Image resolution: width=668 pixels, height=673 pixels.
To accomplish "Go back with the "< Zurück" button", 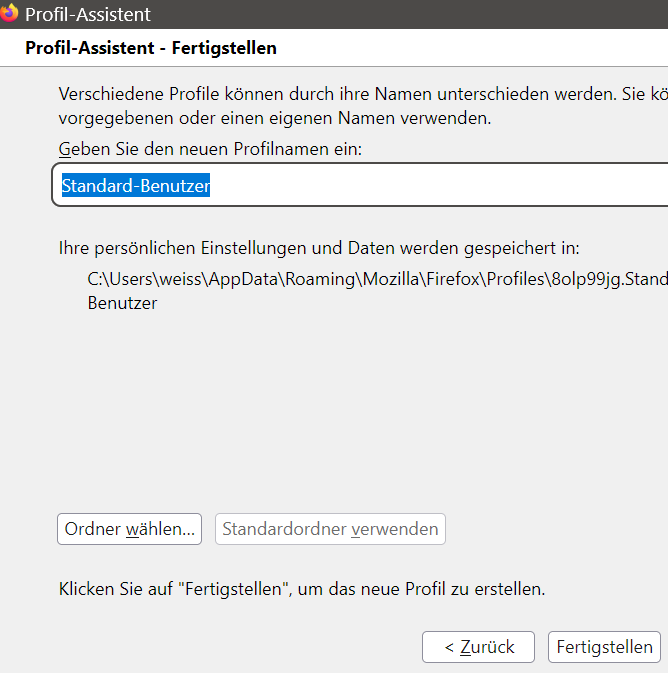I will [479, 647].
